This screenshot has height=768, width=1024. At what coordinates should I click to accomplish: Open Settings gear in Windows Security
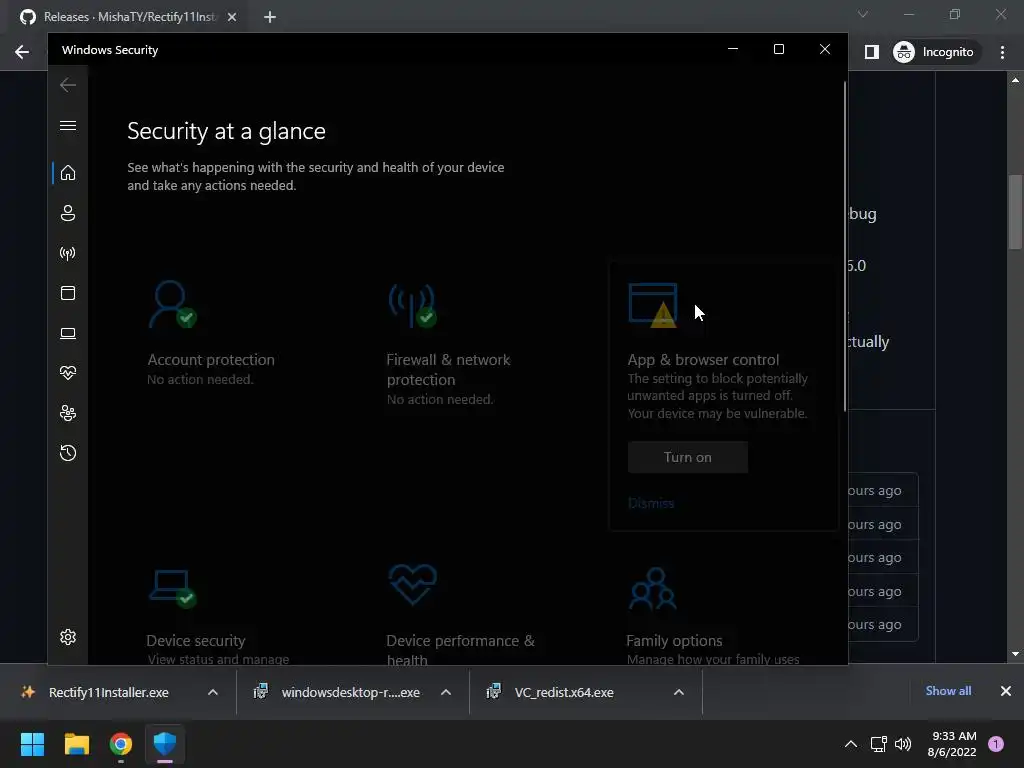point(68,637)
